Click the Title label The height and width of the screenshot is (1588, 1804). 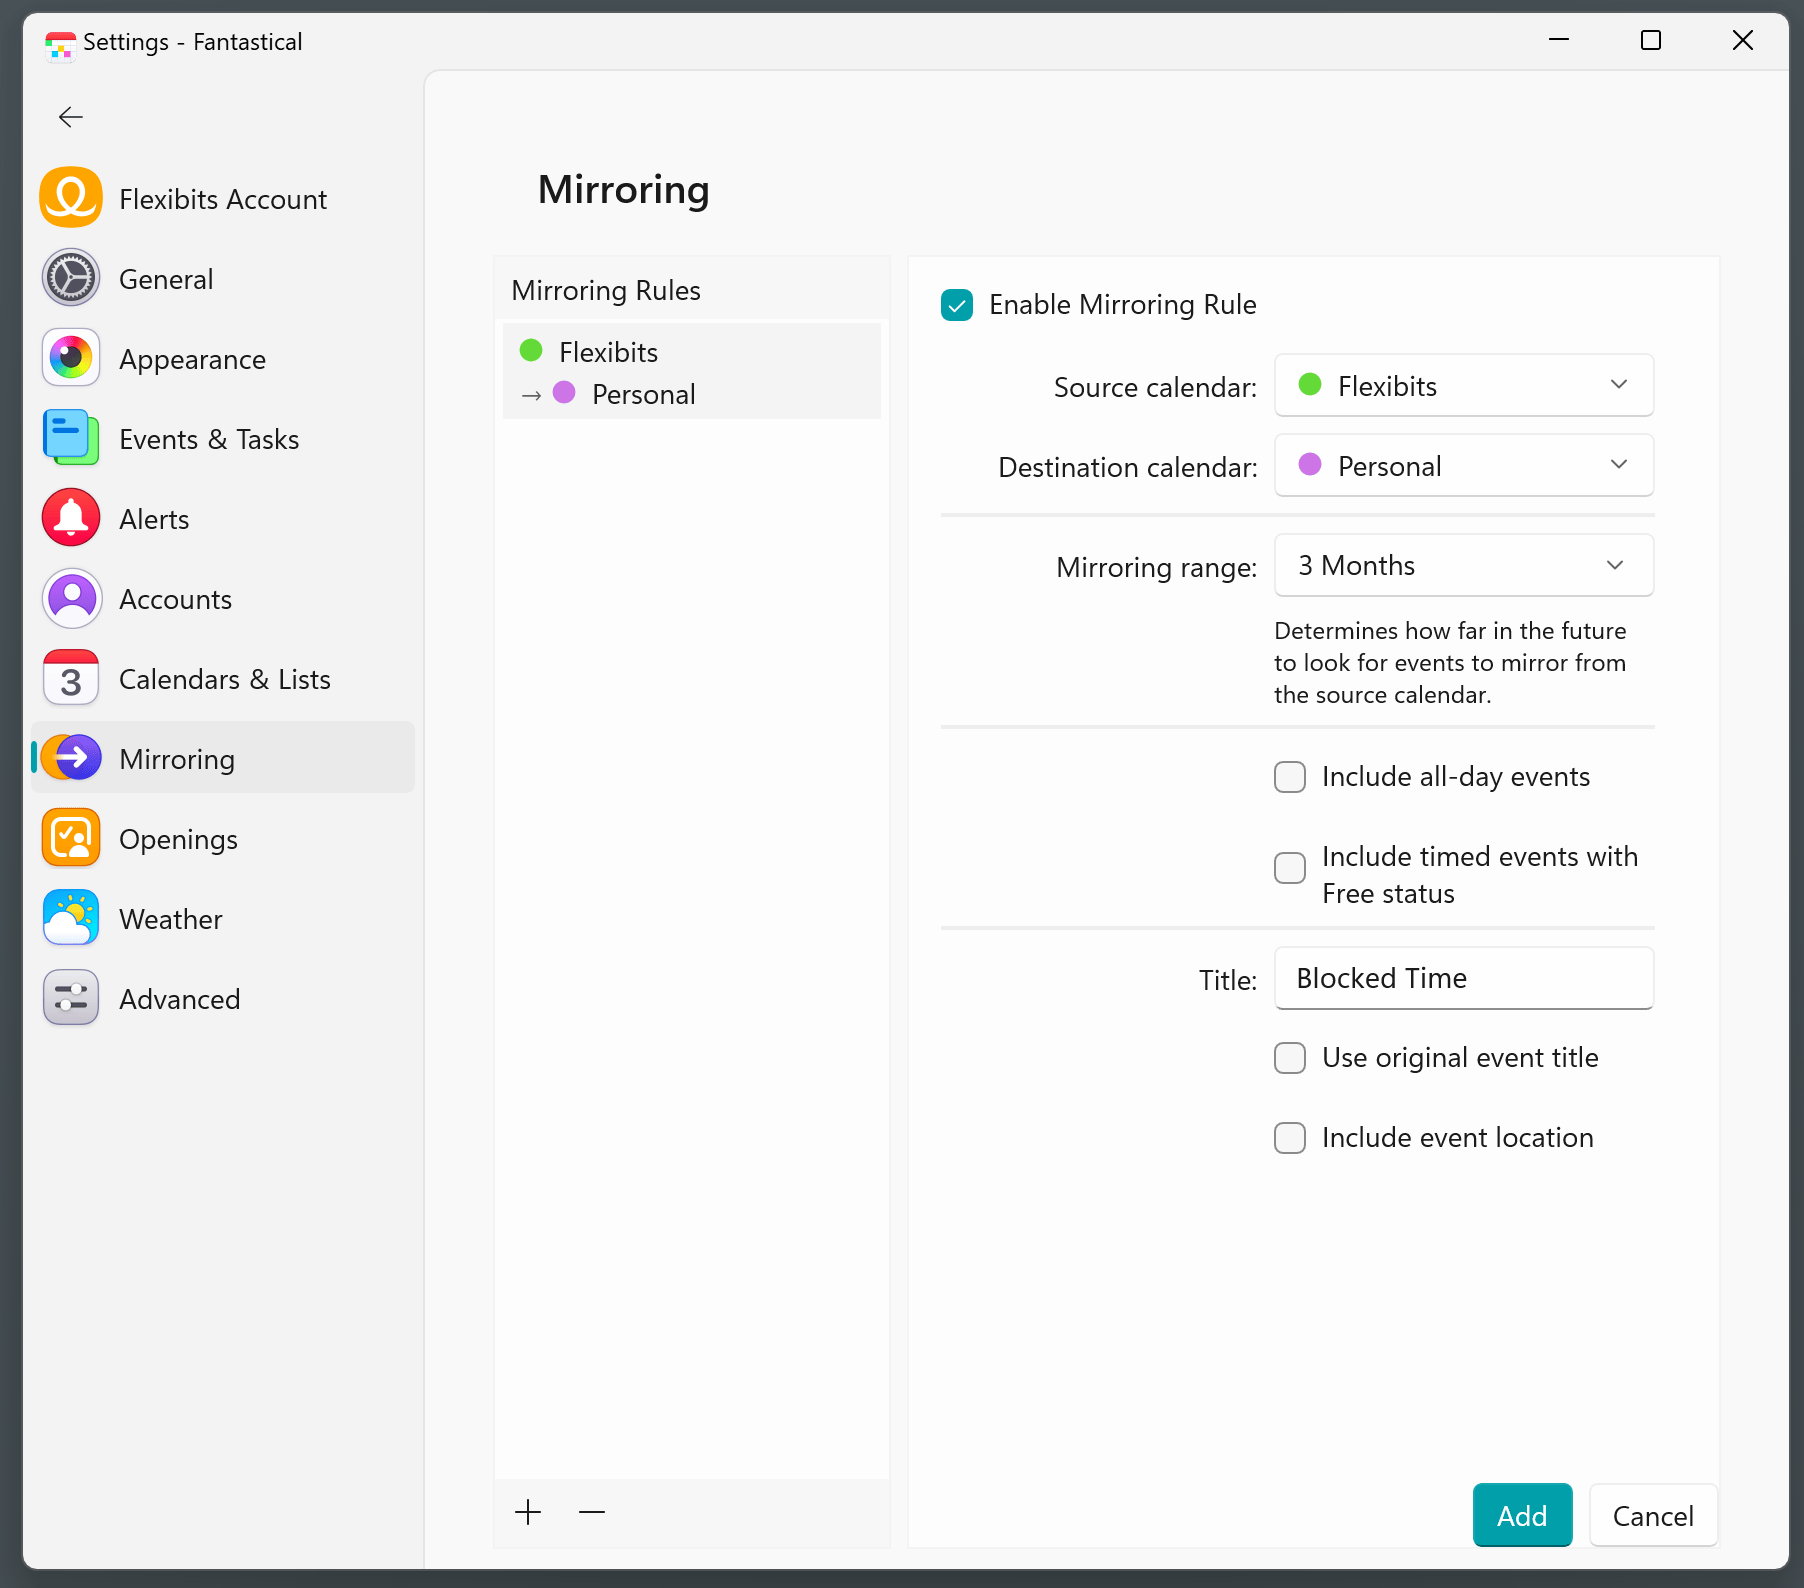(x=1228, y=980)
